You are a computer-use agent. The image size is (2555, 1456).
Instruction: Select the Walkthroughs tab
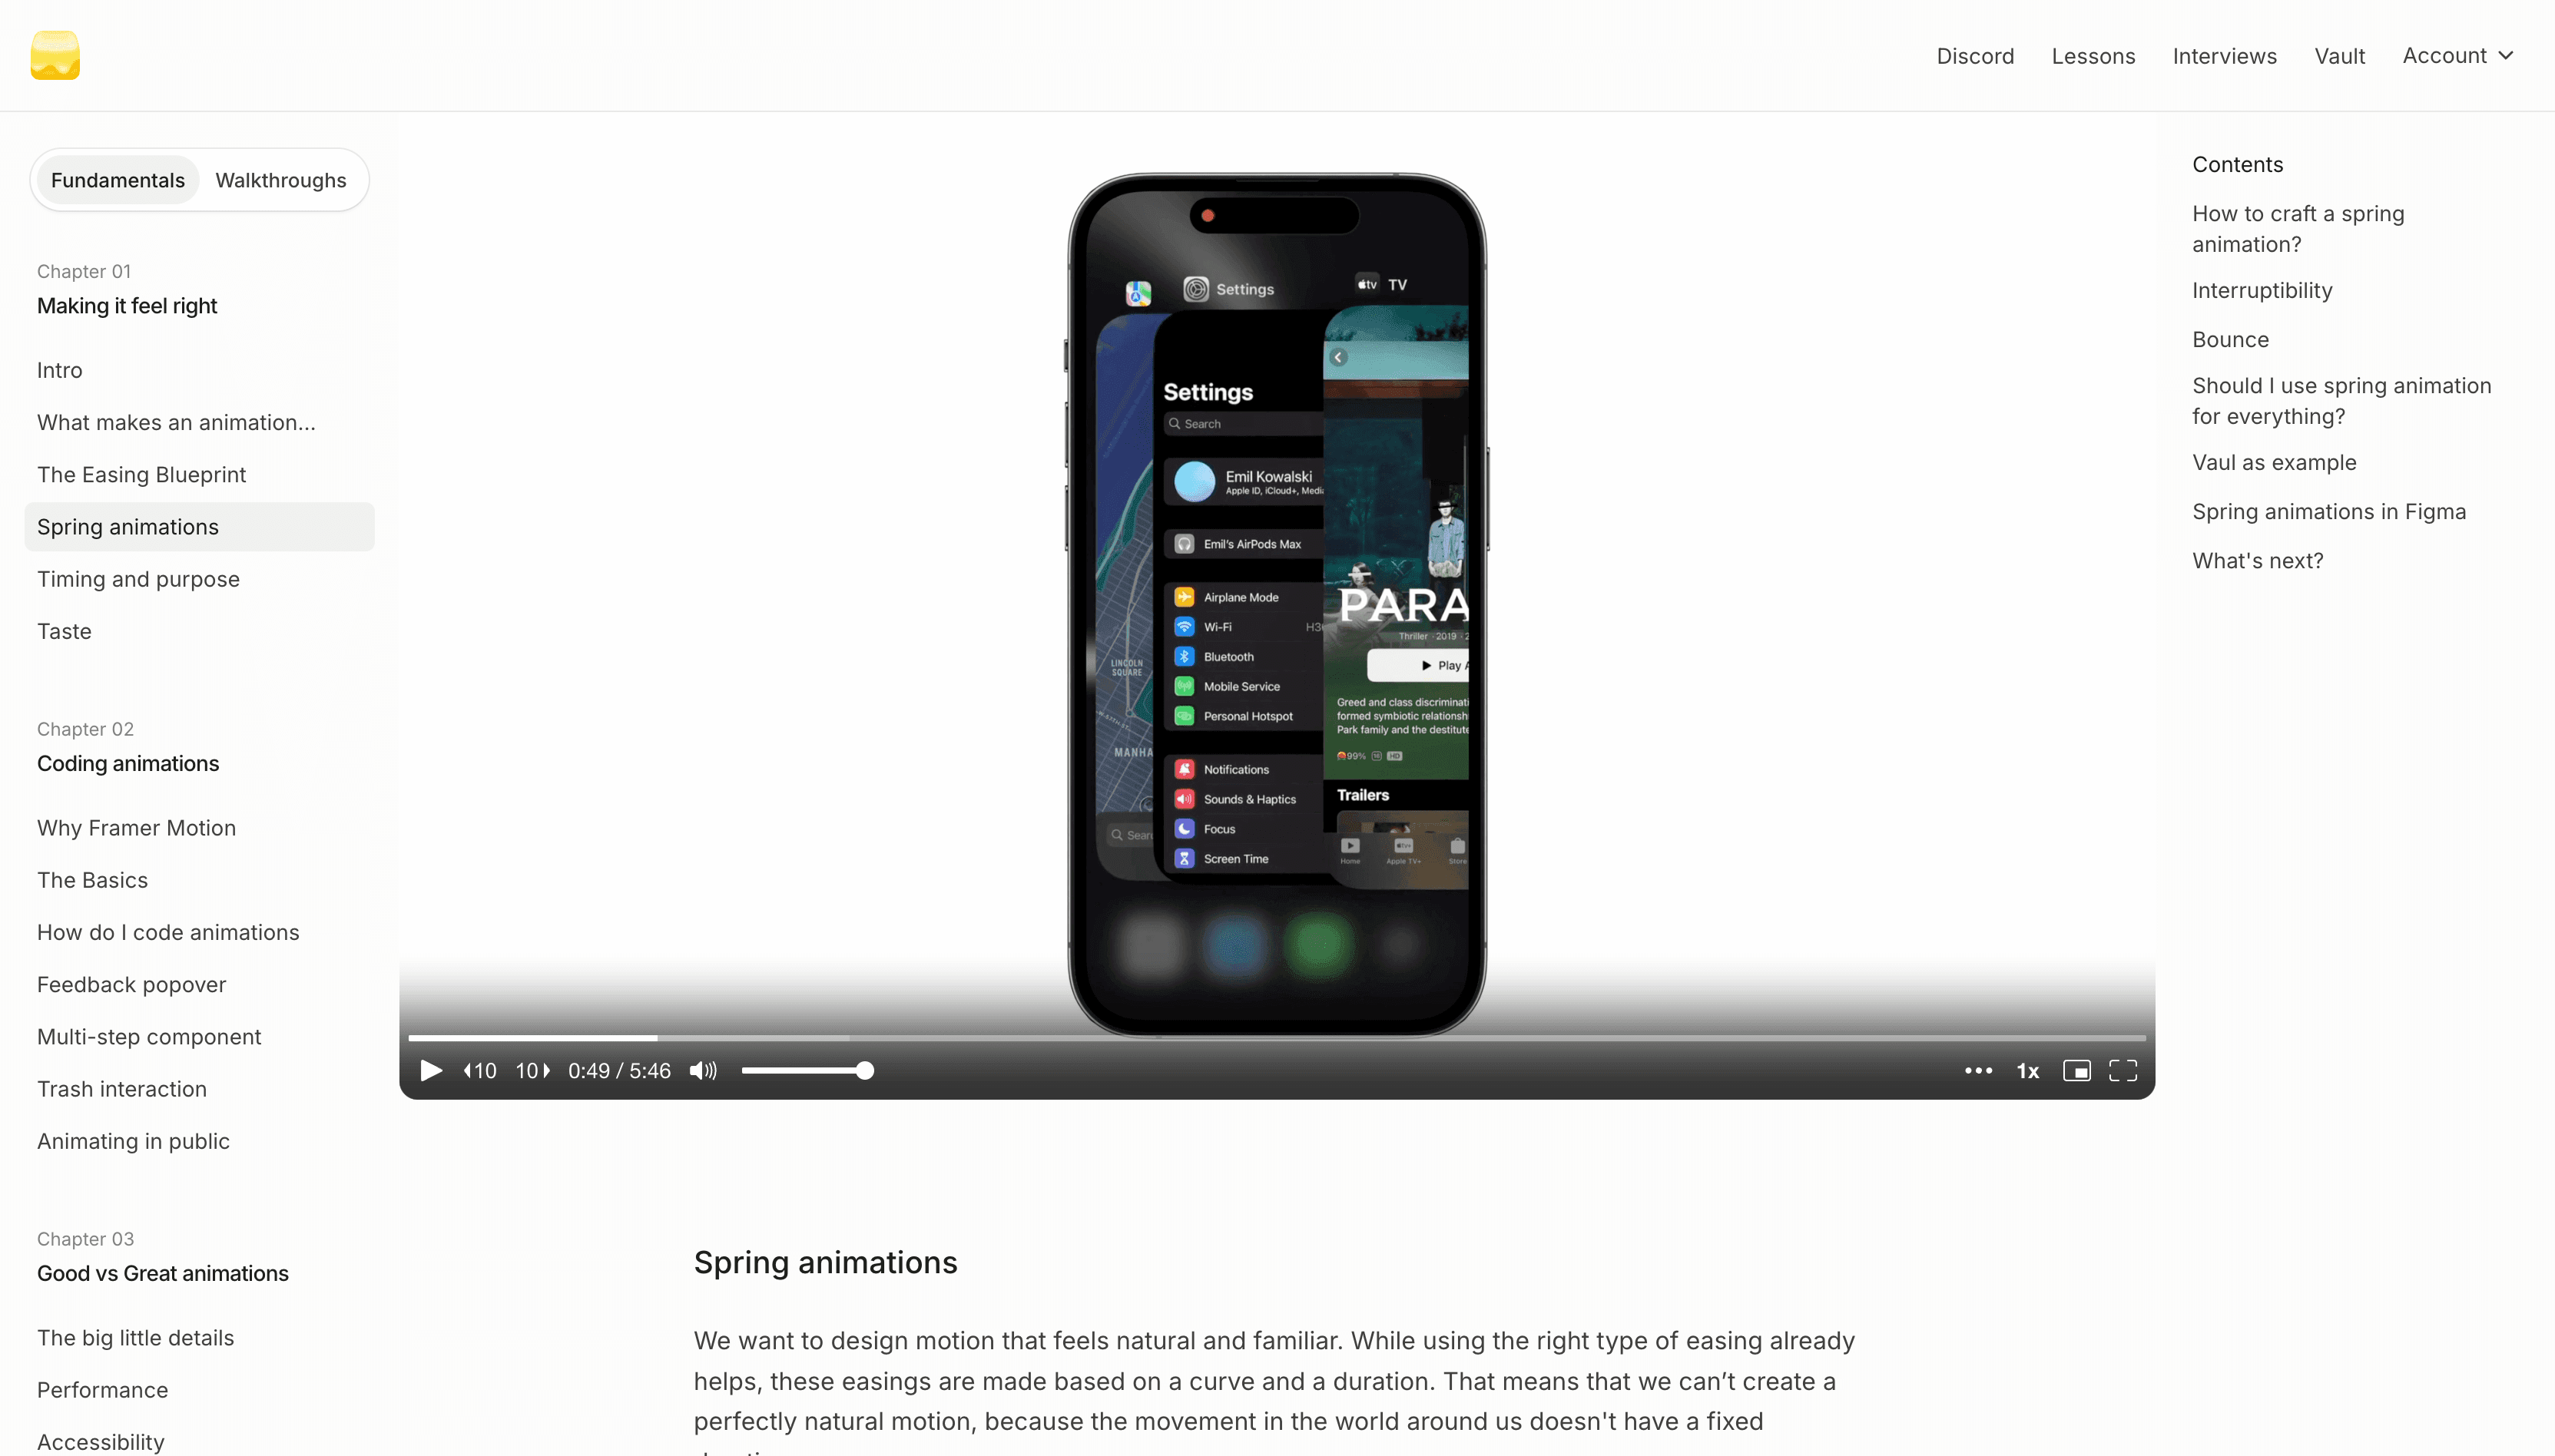coord(280,177)
